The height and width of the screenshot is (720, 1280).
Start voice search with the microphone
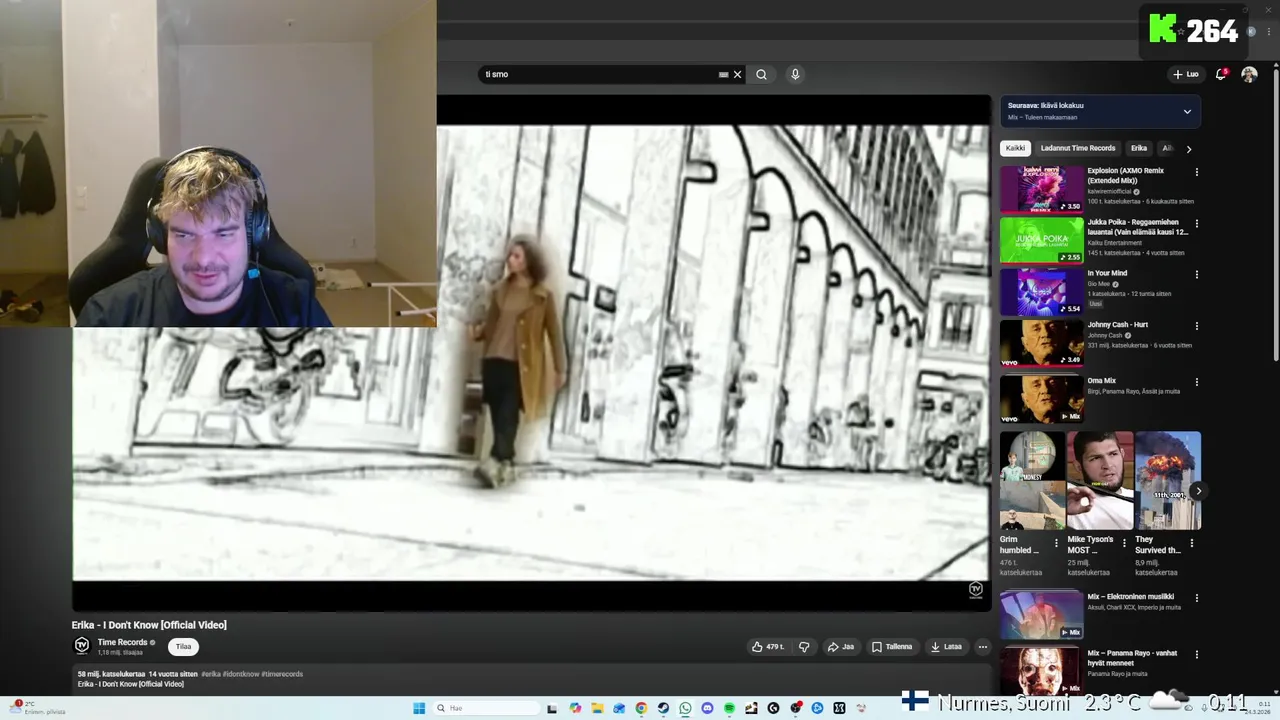[x=795, y=74]
